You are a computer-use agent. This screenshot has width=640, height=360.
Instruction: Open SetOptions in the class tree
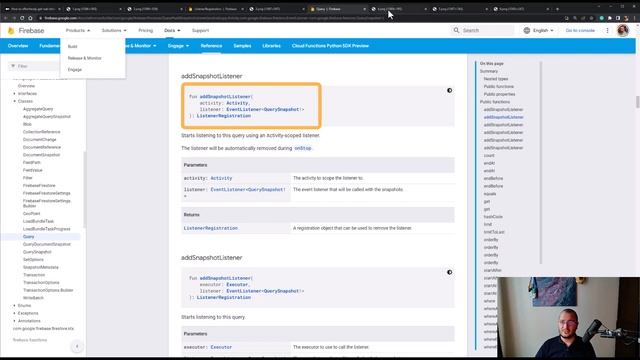(33, 260)
